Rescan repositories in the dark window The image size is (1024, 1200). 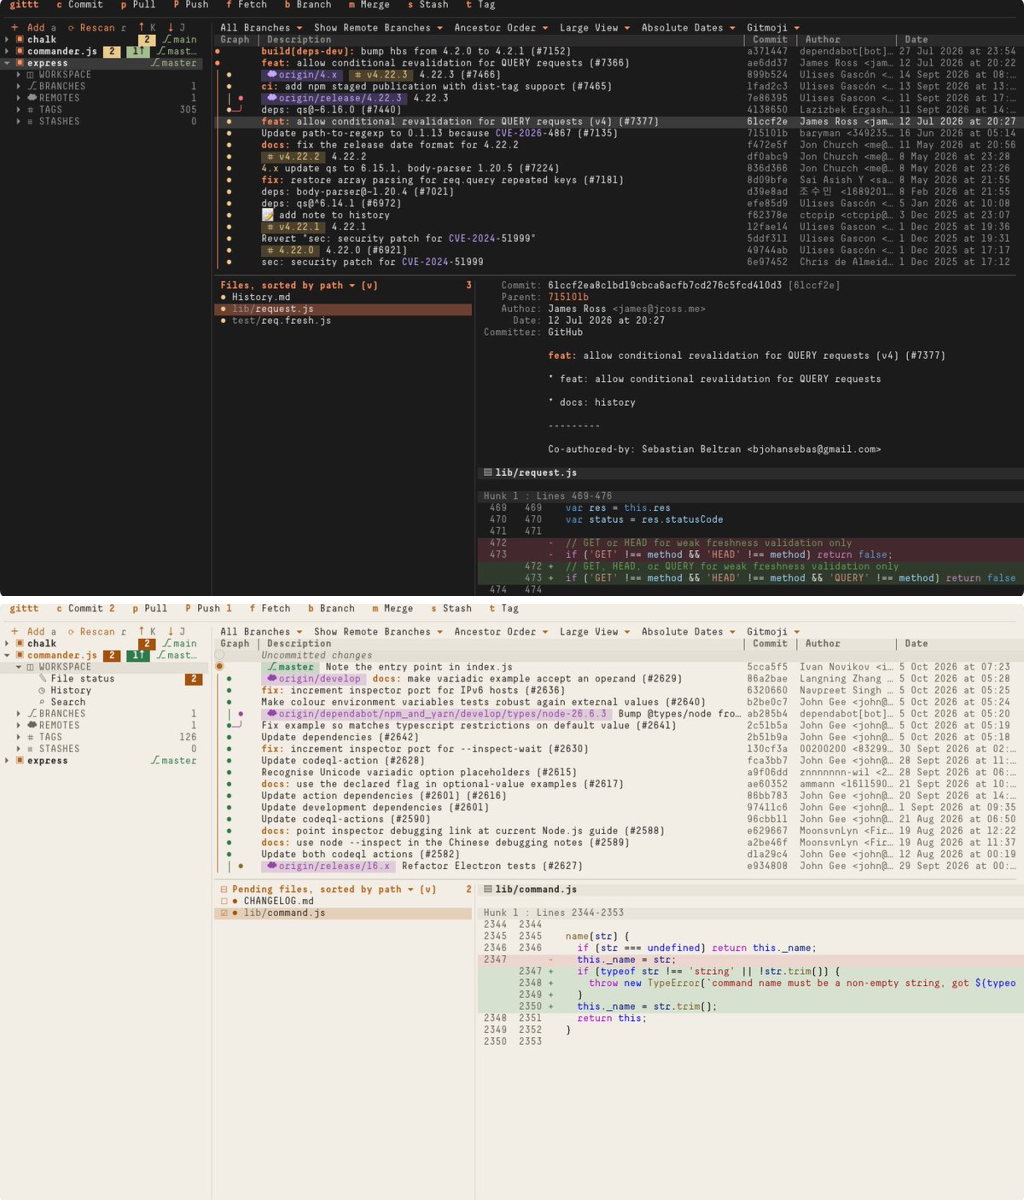(x=97, y=28)
